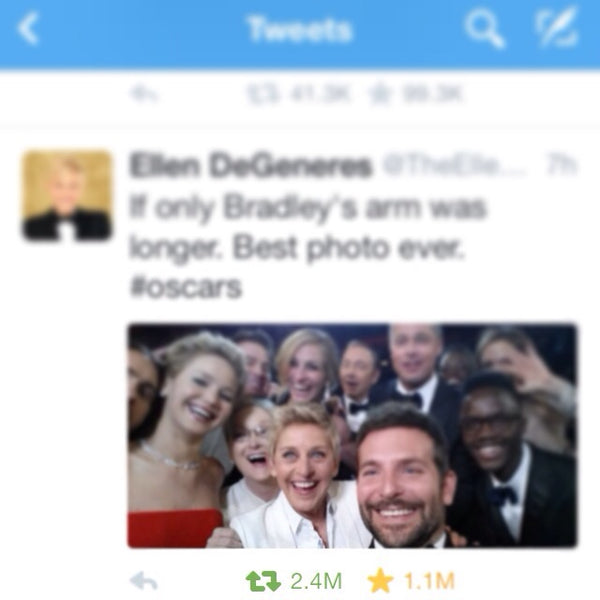Toggle the gold favorite star
600x600 pixels.
[x=380, y=581]
